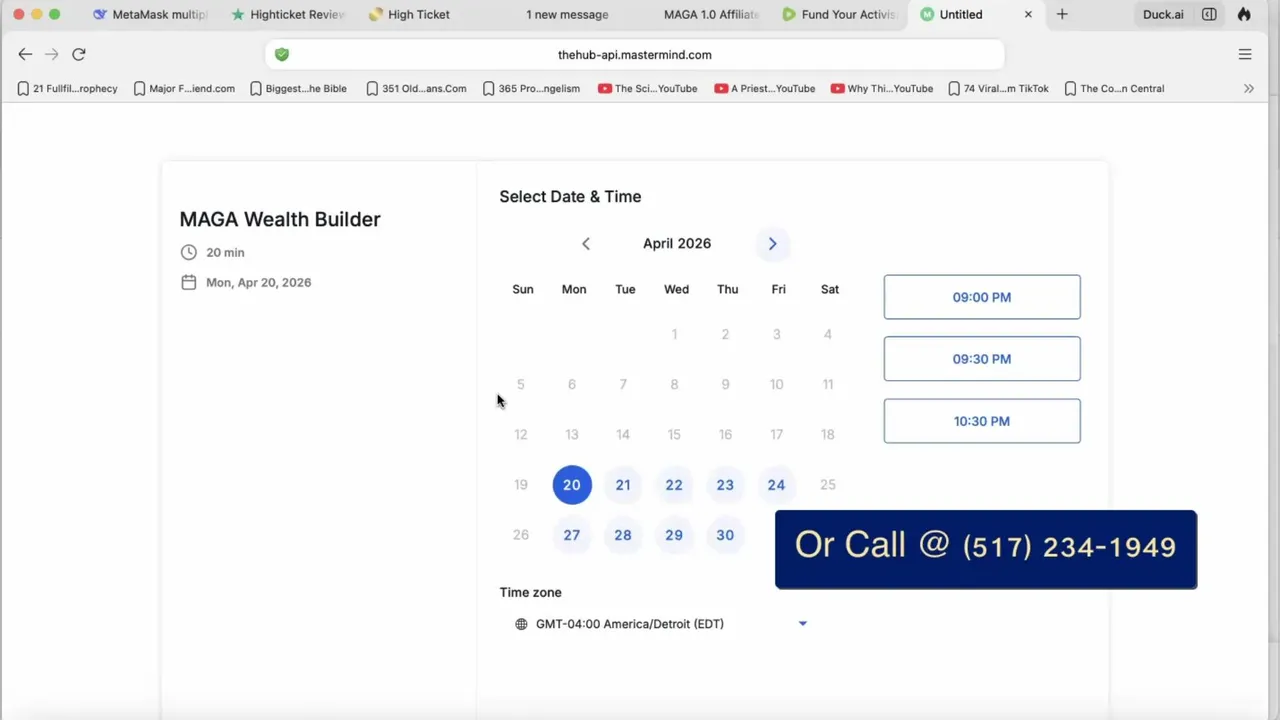
Task: Click the April 2026 month label
Action: coord(677,243)
